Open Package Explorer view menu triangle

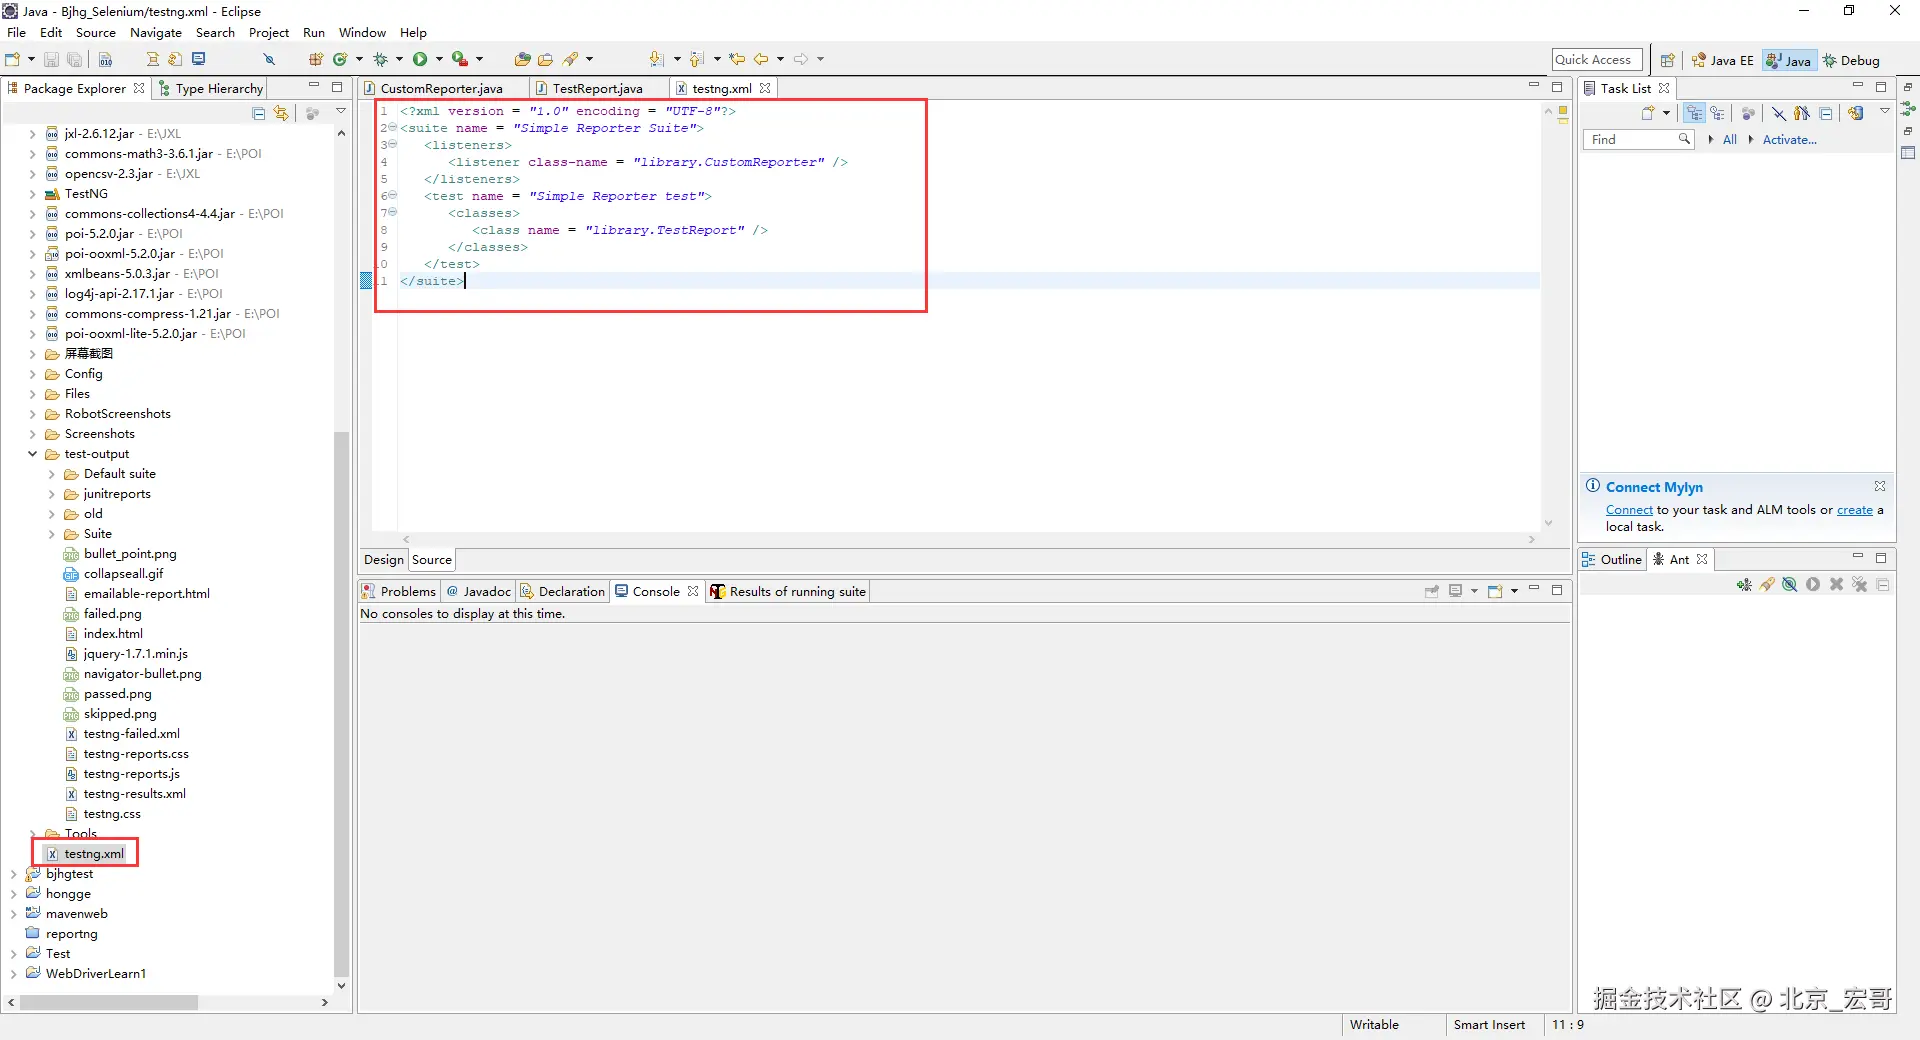[340, 112]
